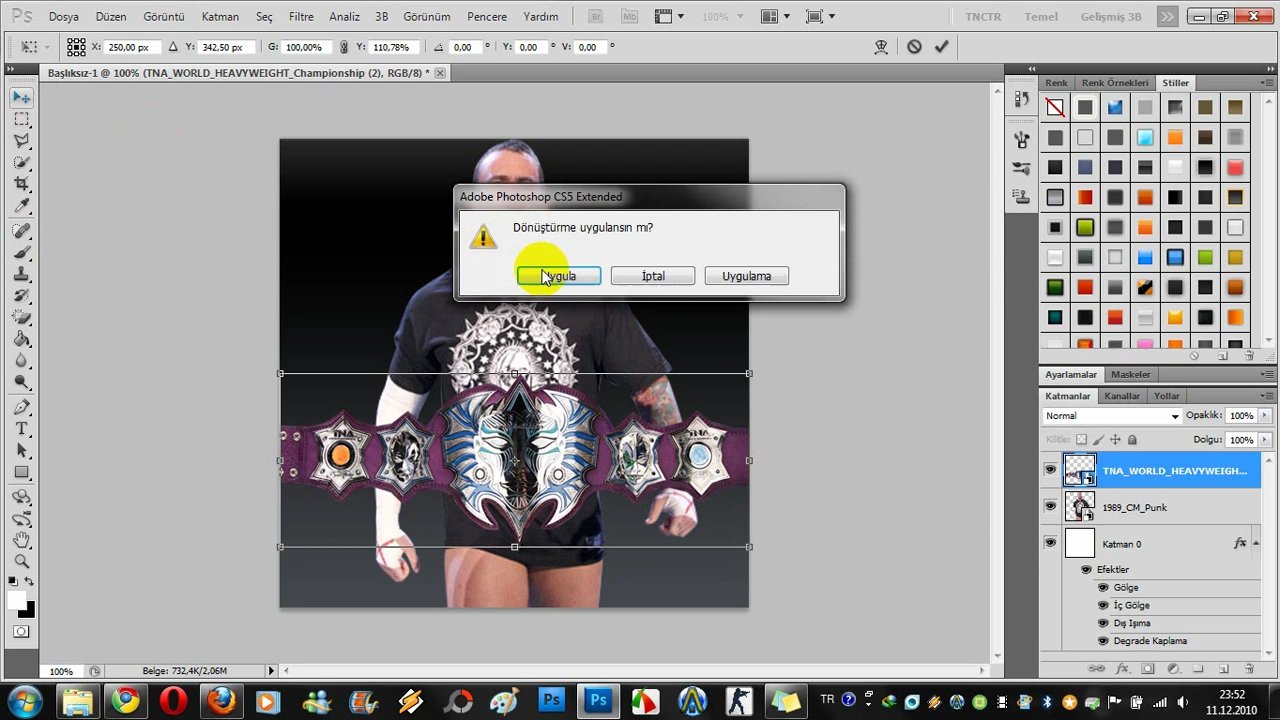This screenshot has width=1280, height=720.
Task: Switch to the Renk Örnekleri tab
Action: (x=1115, y=83)
